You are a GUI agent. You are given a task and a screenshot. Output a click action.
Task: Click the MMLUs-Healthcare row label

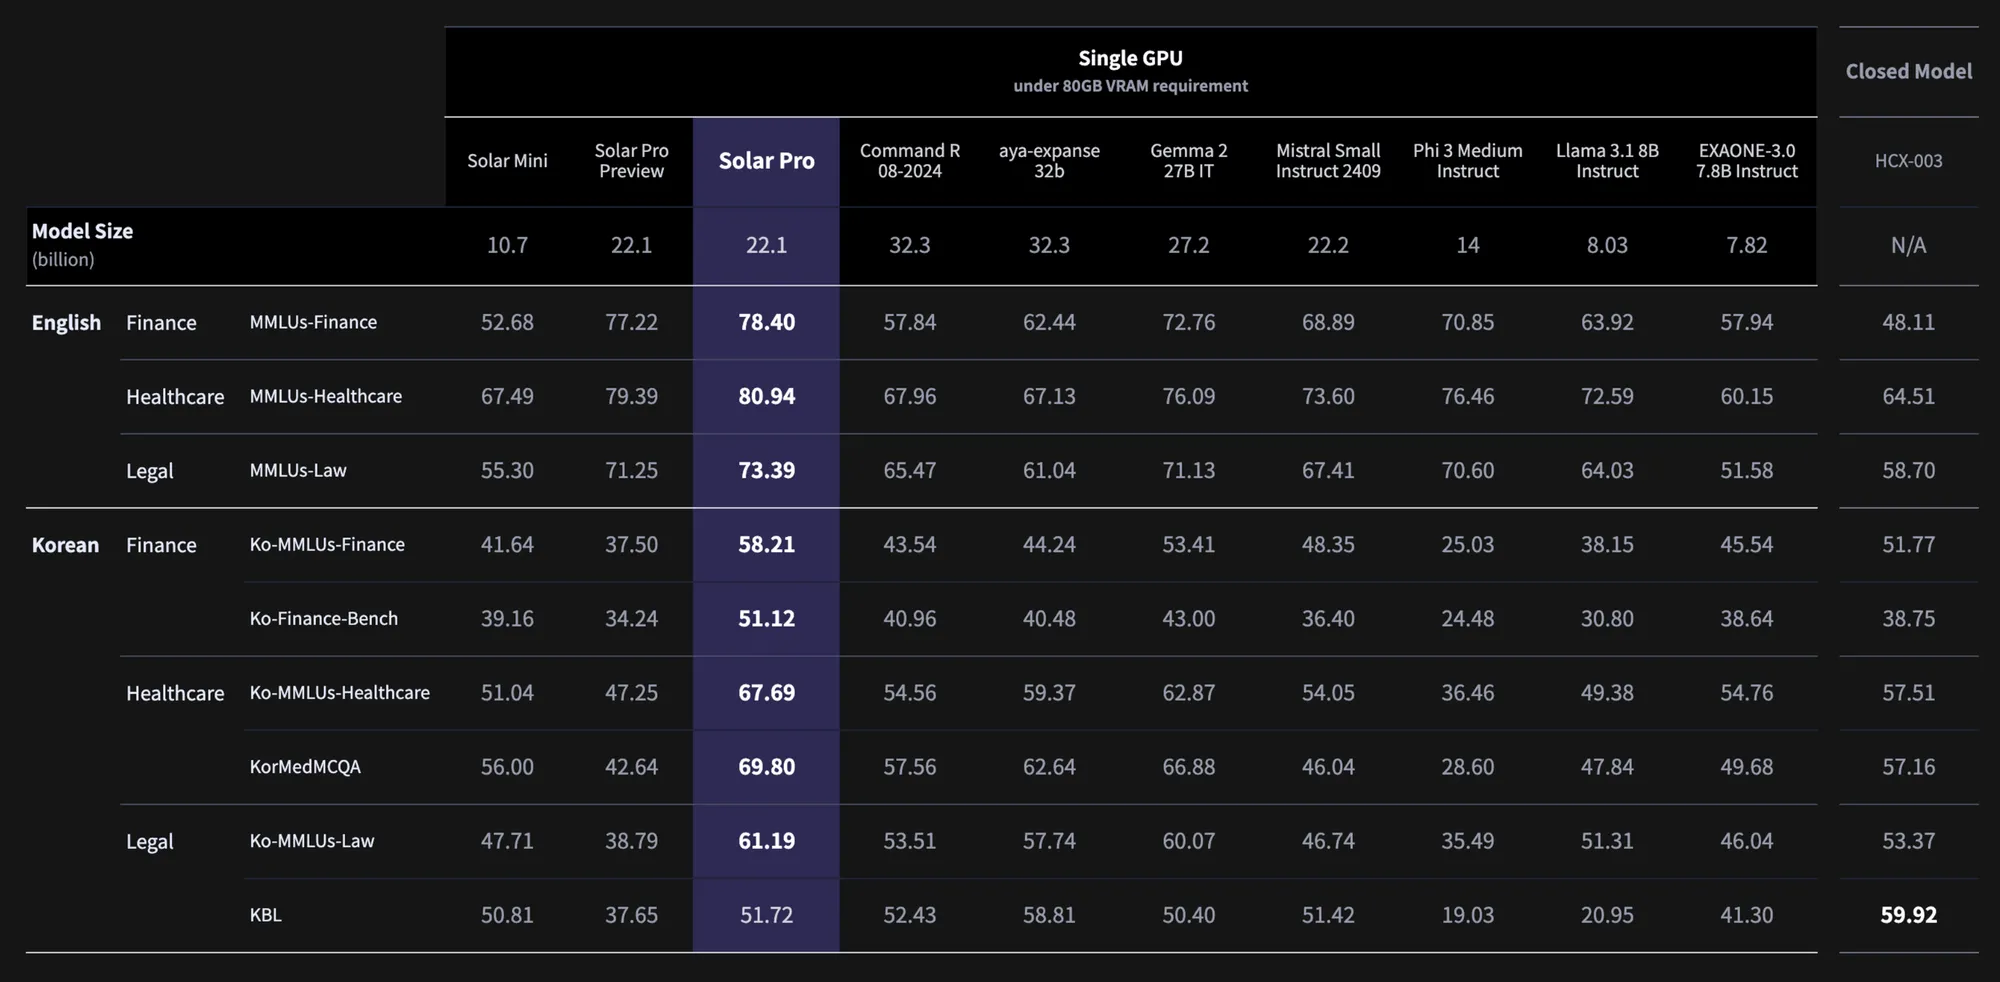[x=325, y=396]
